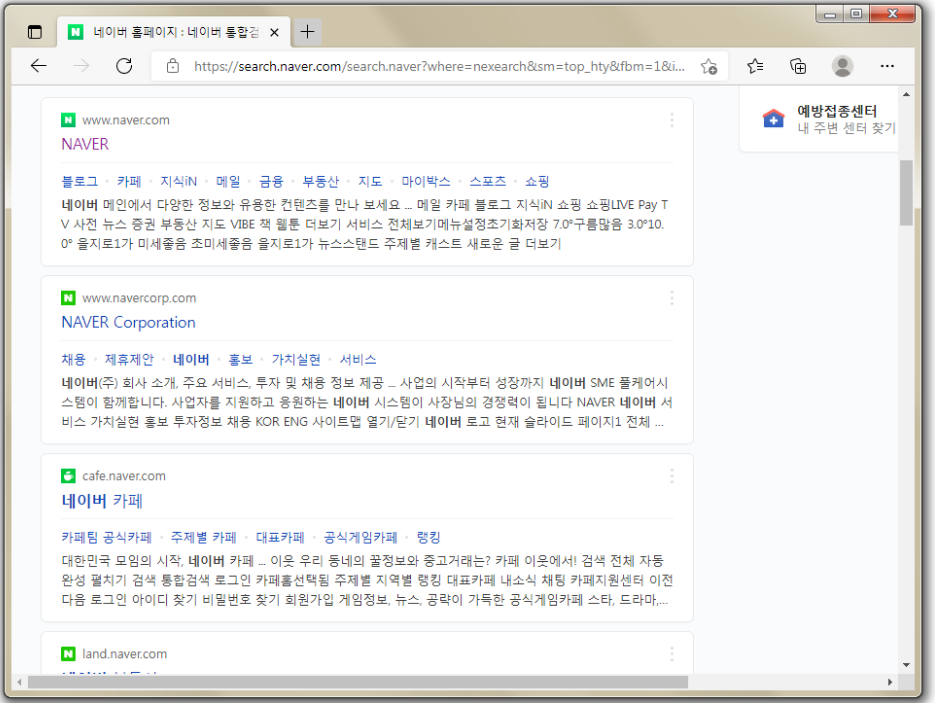
Task: Open bold 네이버 sublink under NAVER Corporation
Action: (191, 360)
